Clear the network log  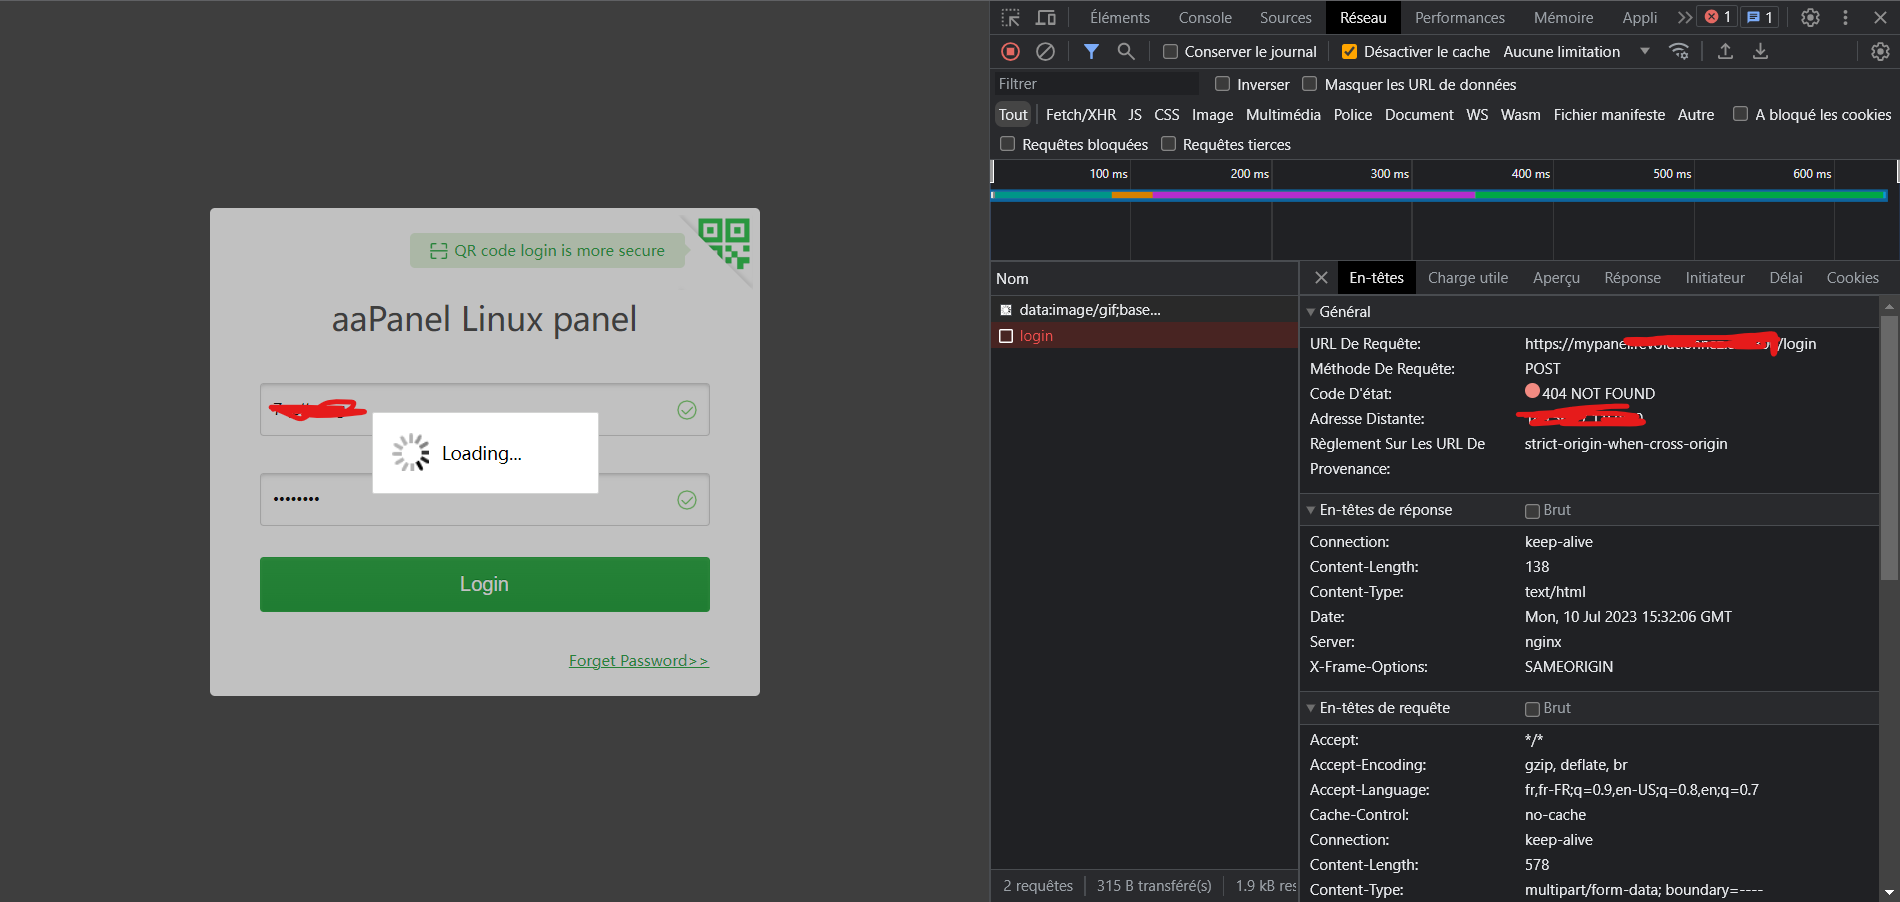[x=1045, y=51]
